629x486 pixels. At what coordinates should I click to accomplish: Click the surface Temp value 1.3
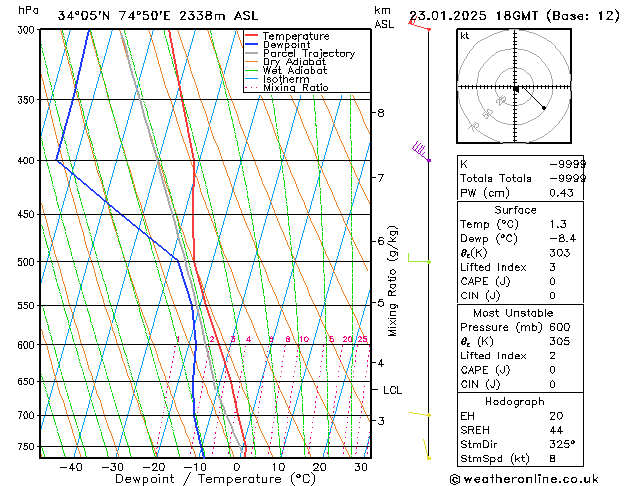[x=558, y=224]
